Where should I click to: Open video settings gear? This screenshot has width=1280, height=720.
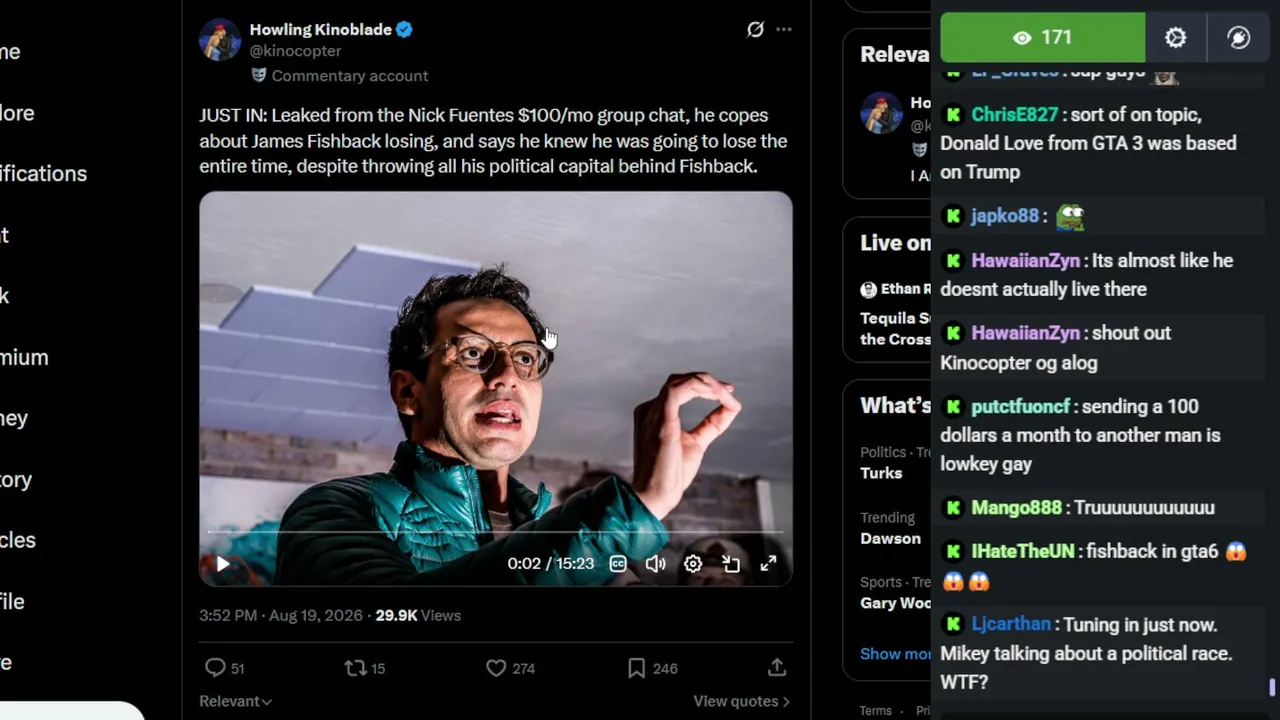[693, 564]
